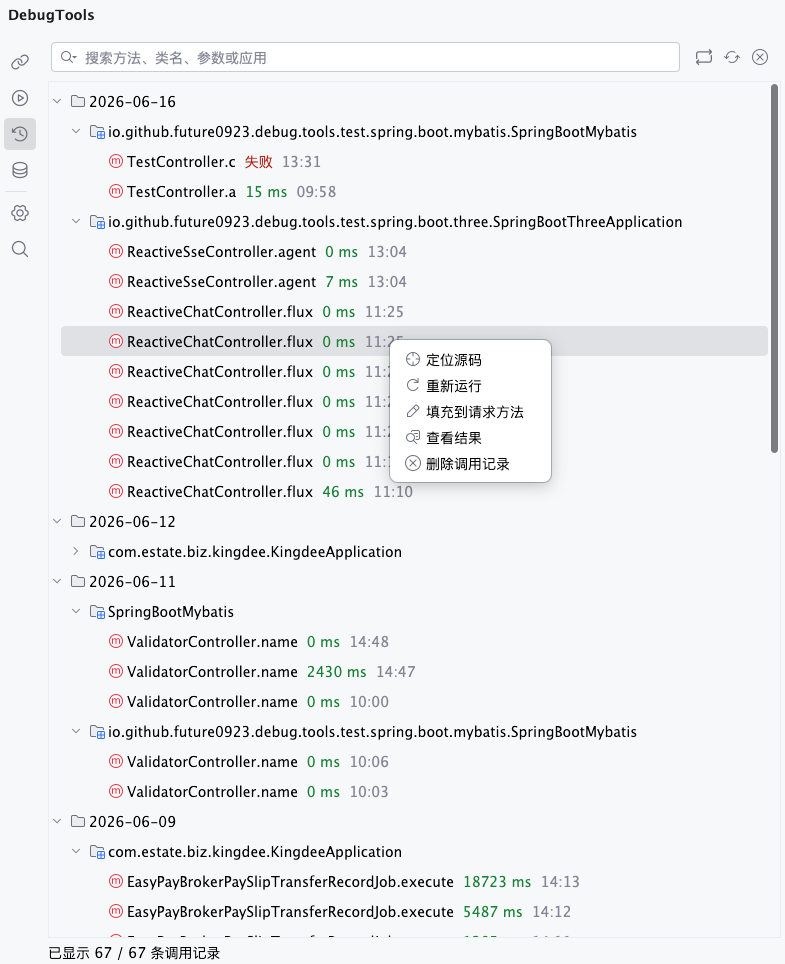Choose 重新运行 in context menu

coord(470,386)
